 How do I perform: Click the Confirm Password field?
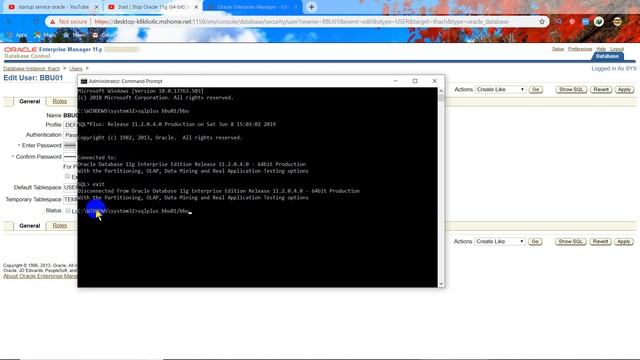coord(70,157)
